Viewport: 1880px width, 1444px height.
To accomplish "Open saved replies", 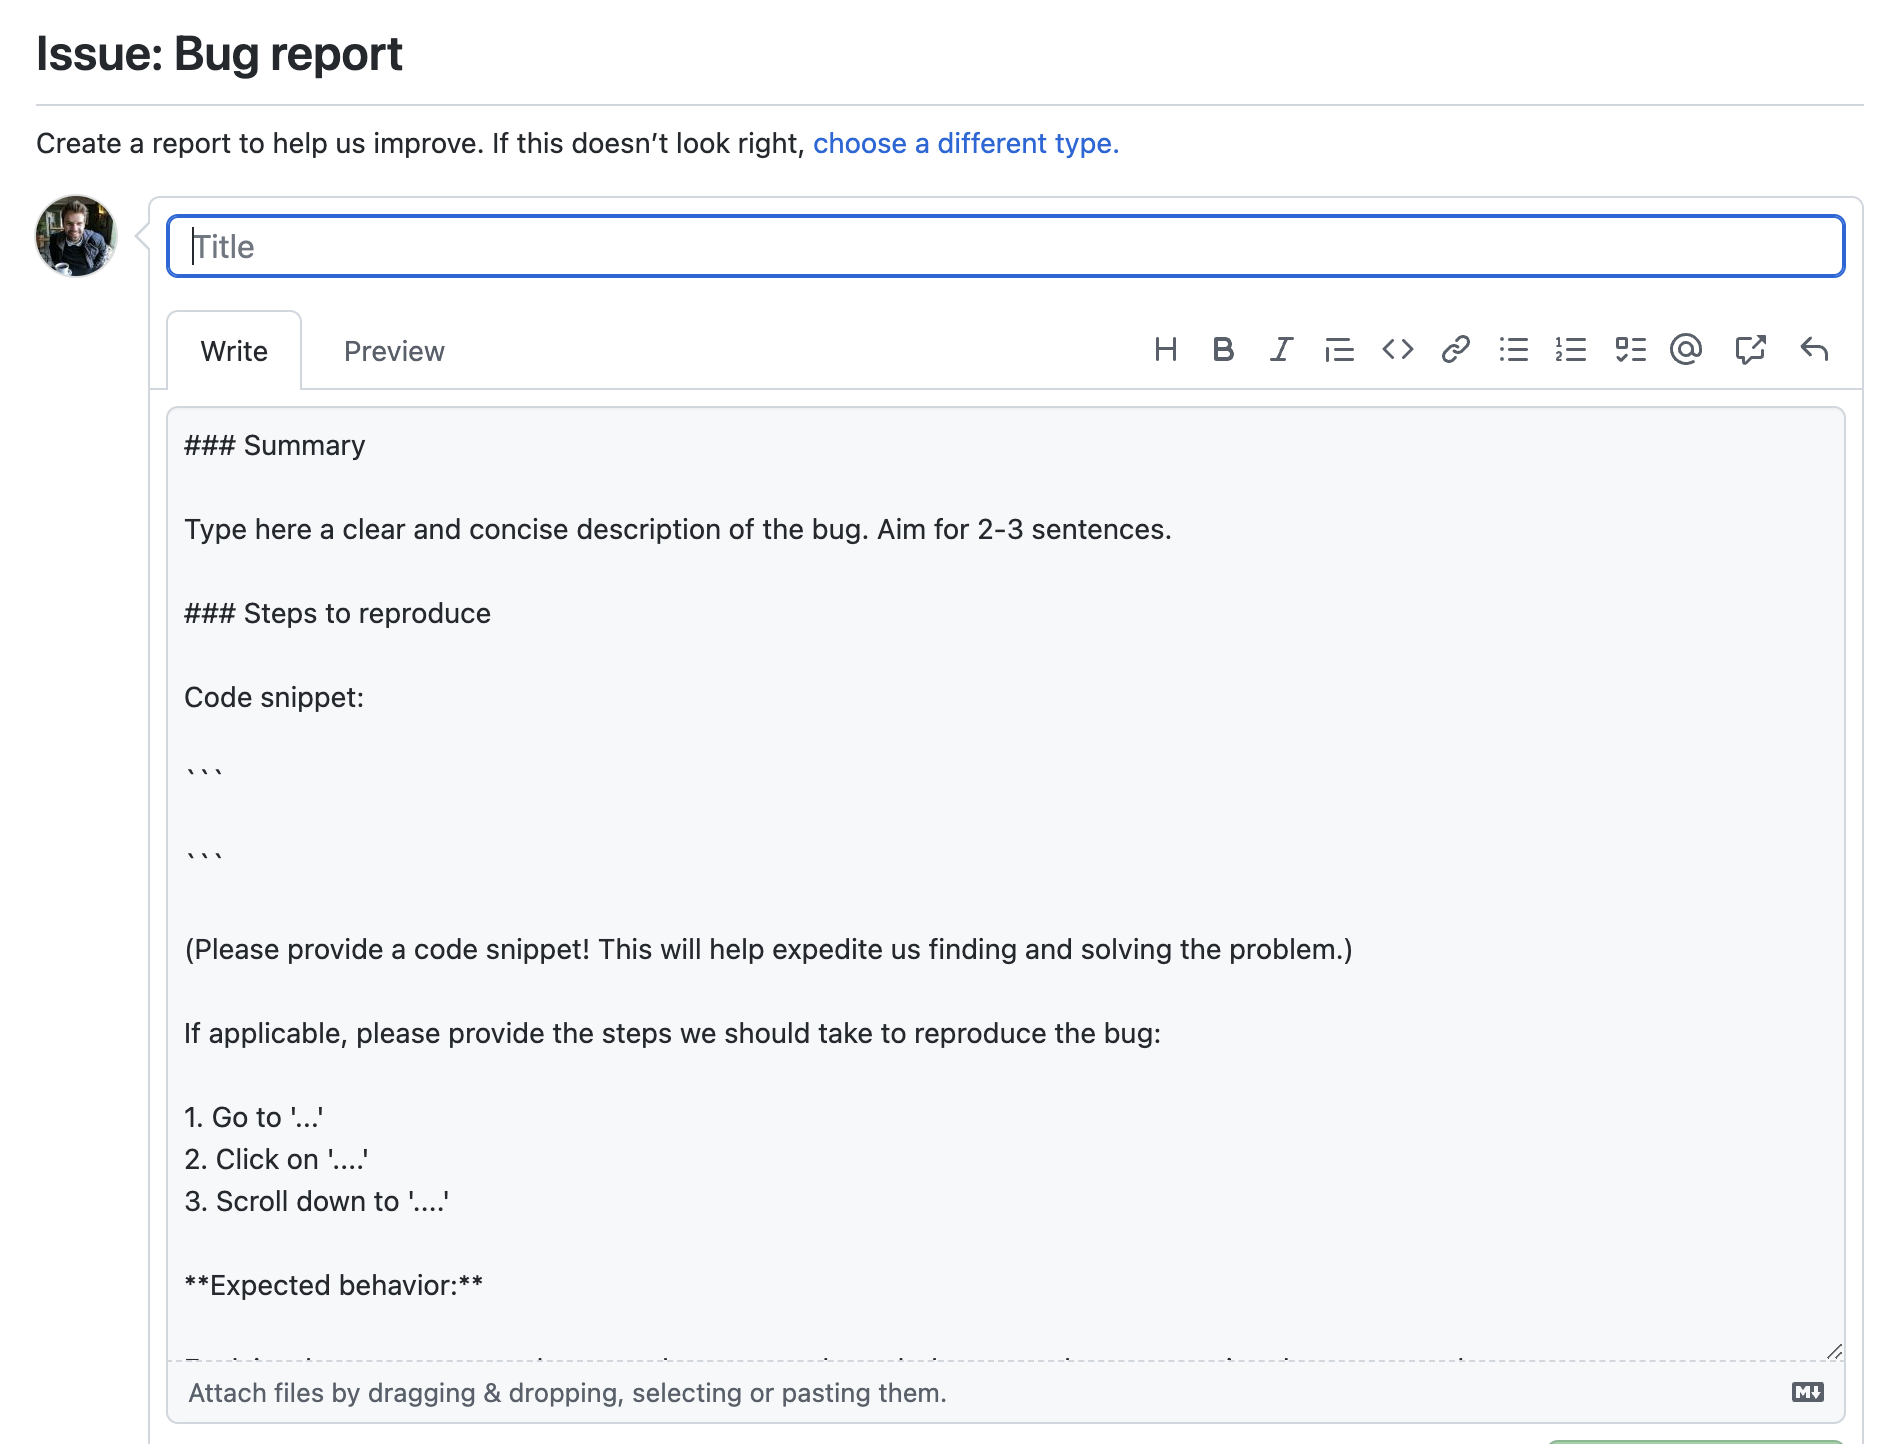I will coord(1817,350).
